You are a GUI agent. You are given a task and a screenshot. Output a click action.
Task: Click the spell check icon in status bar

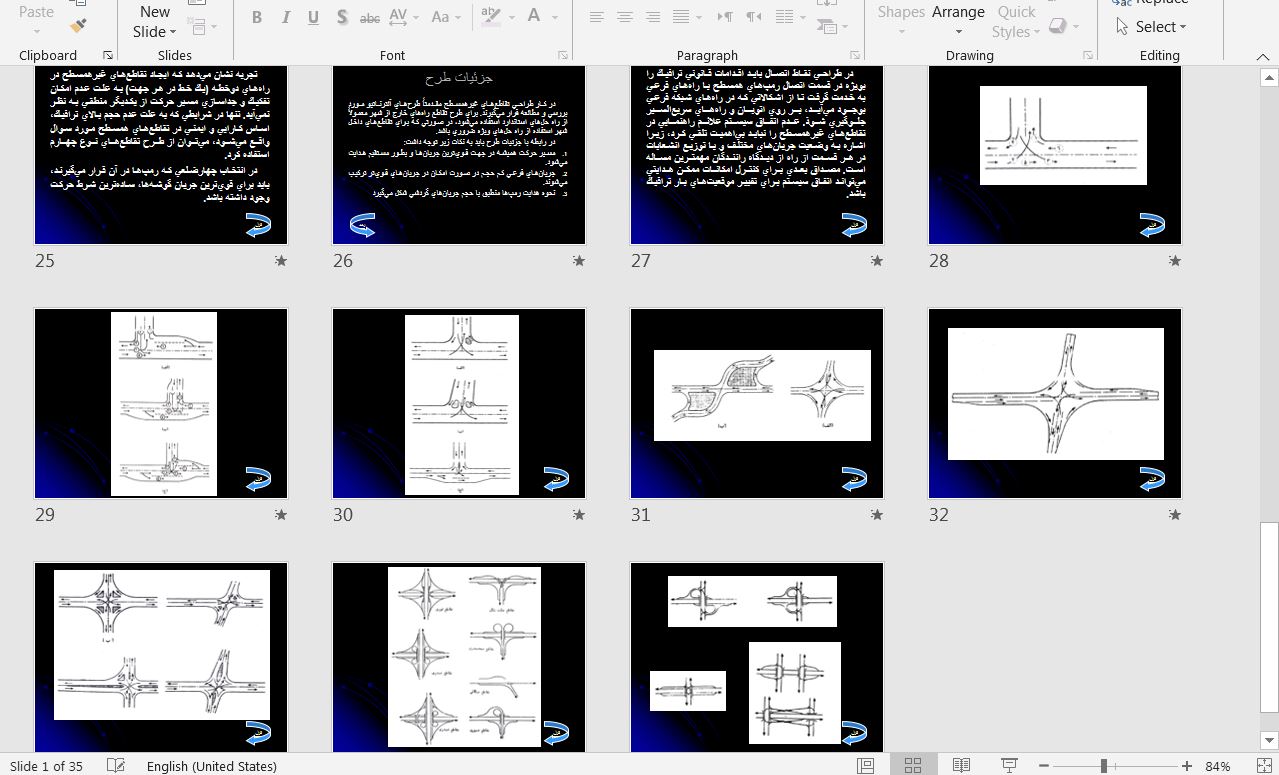coord(116,766)
